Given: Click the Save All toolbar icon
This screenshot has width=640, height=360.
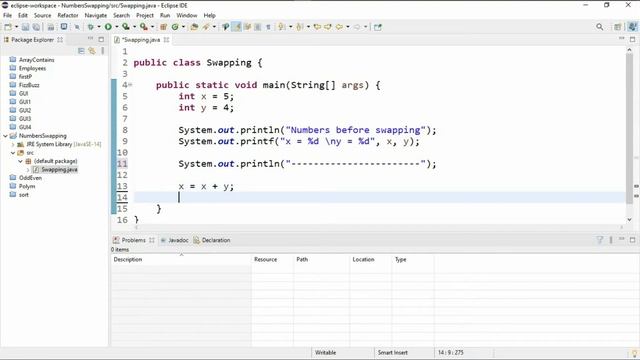Looking at the screenshot, I should (x=36, y=27).
